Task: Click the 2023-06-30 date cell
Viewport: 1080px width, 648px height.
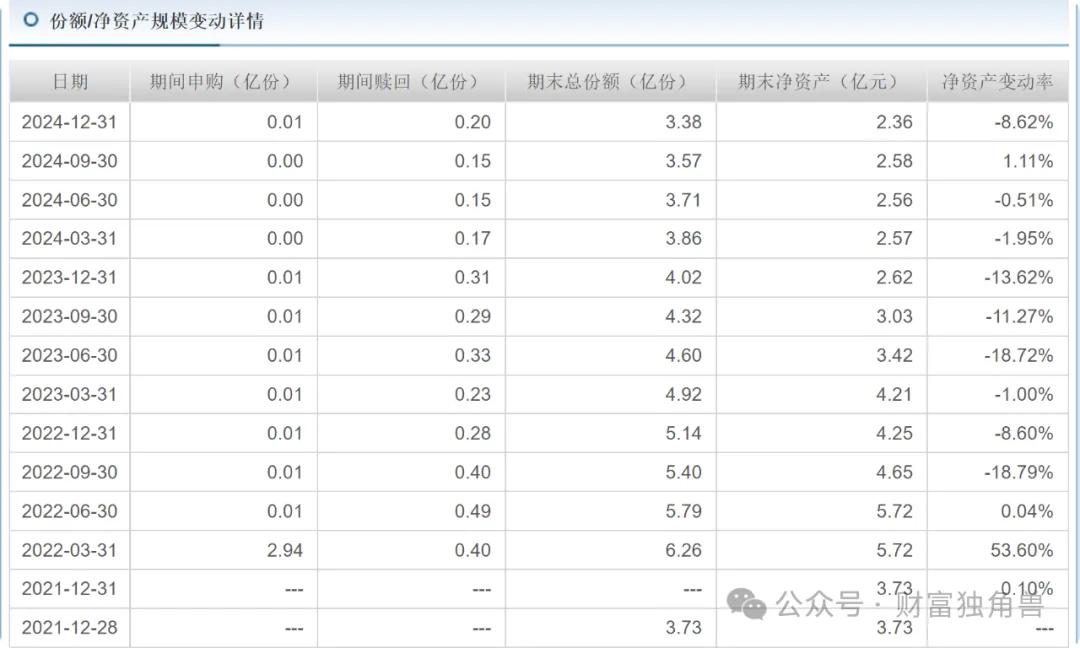Action: 69,355
